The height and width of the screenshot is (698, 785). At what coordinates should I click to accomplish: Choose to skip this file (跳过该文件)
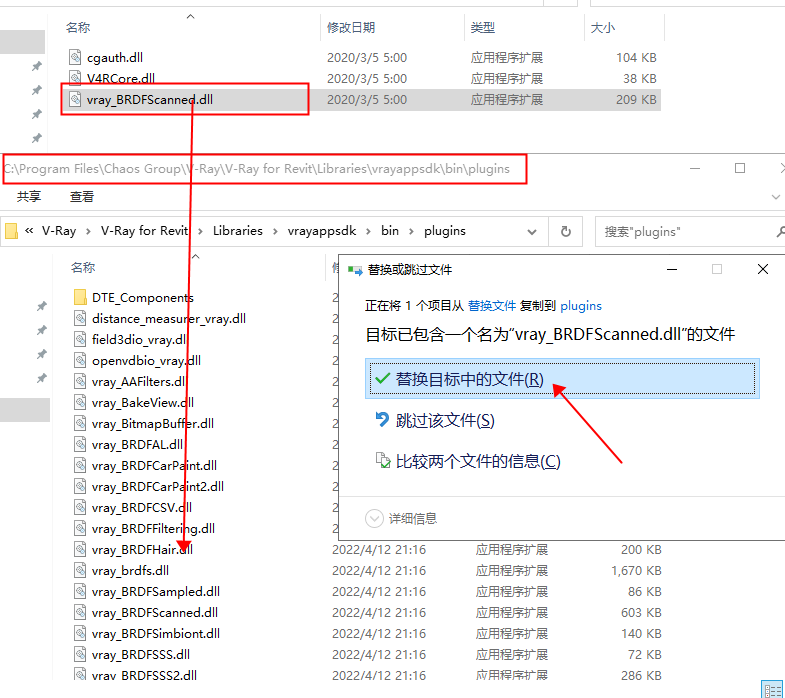pos(445,420)
